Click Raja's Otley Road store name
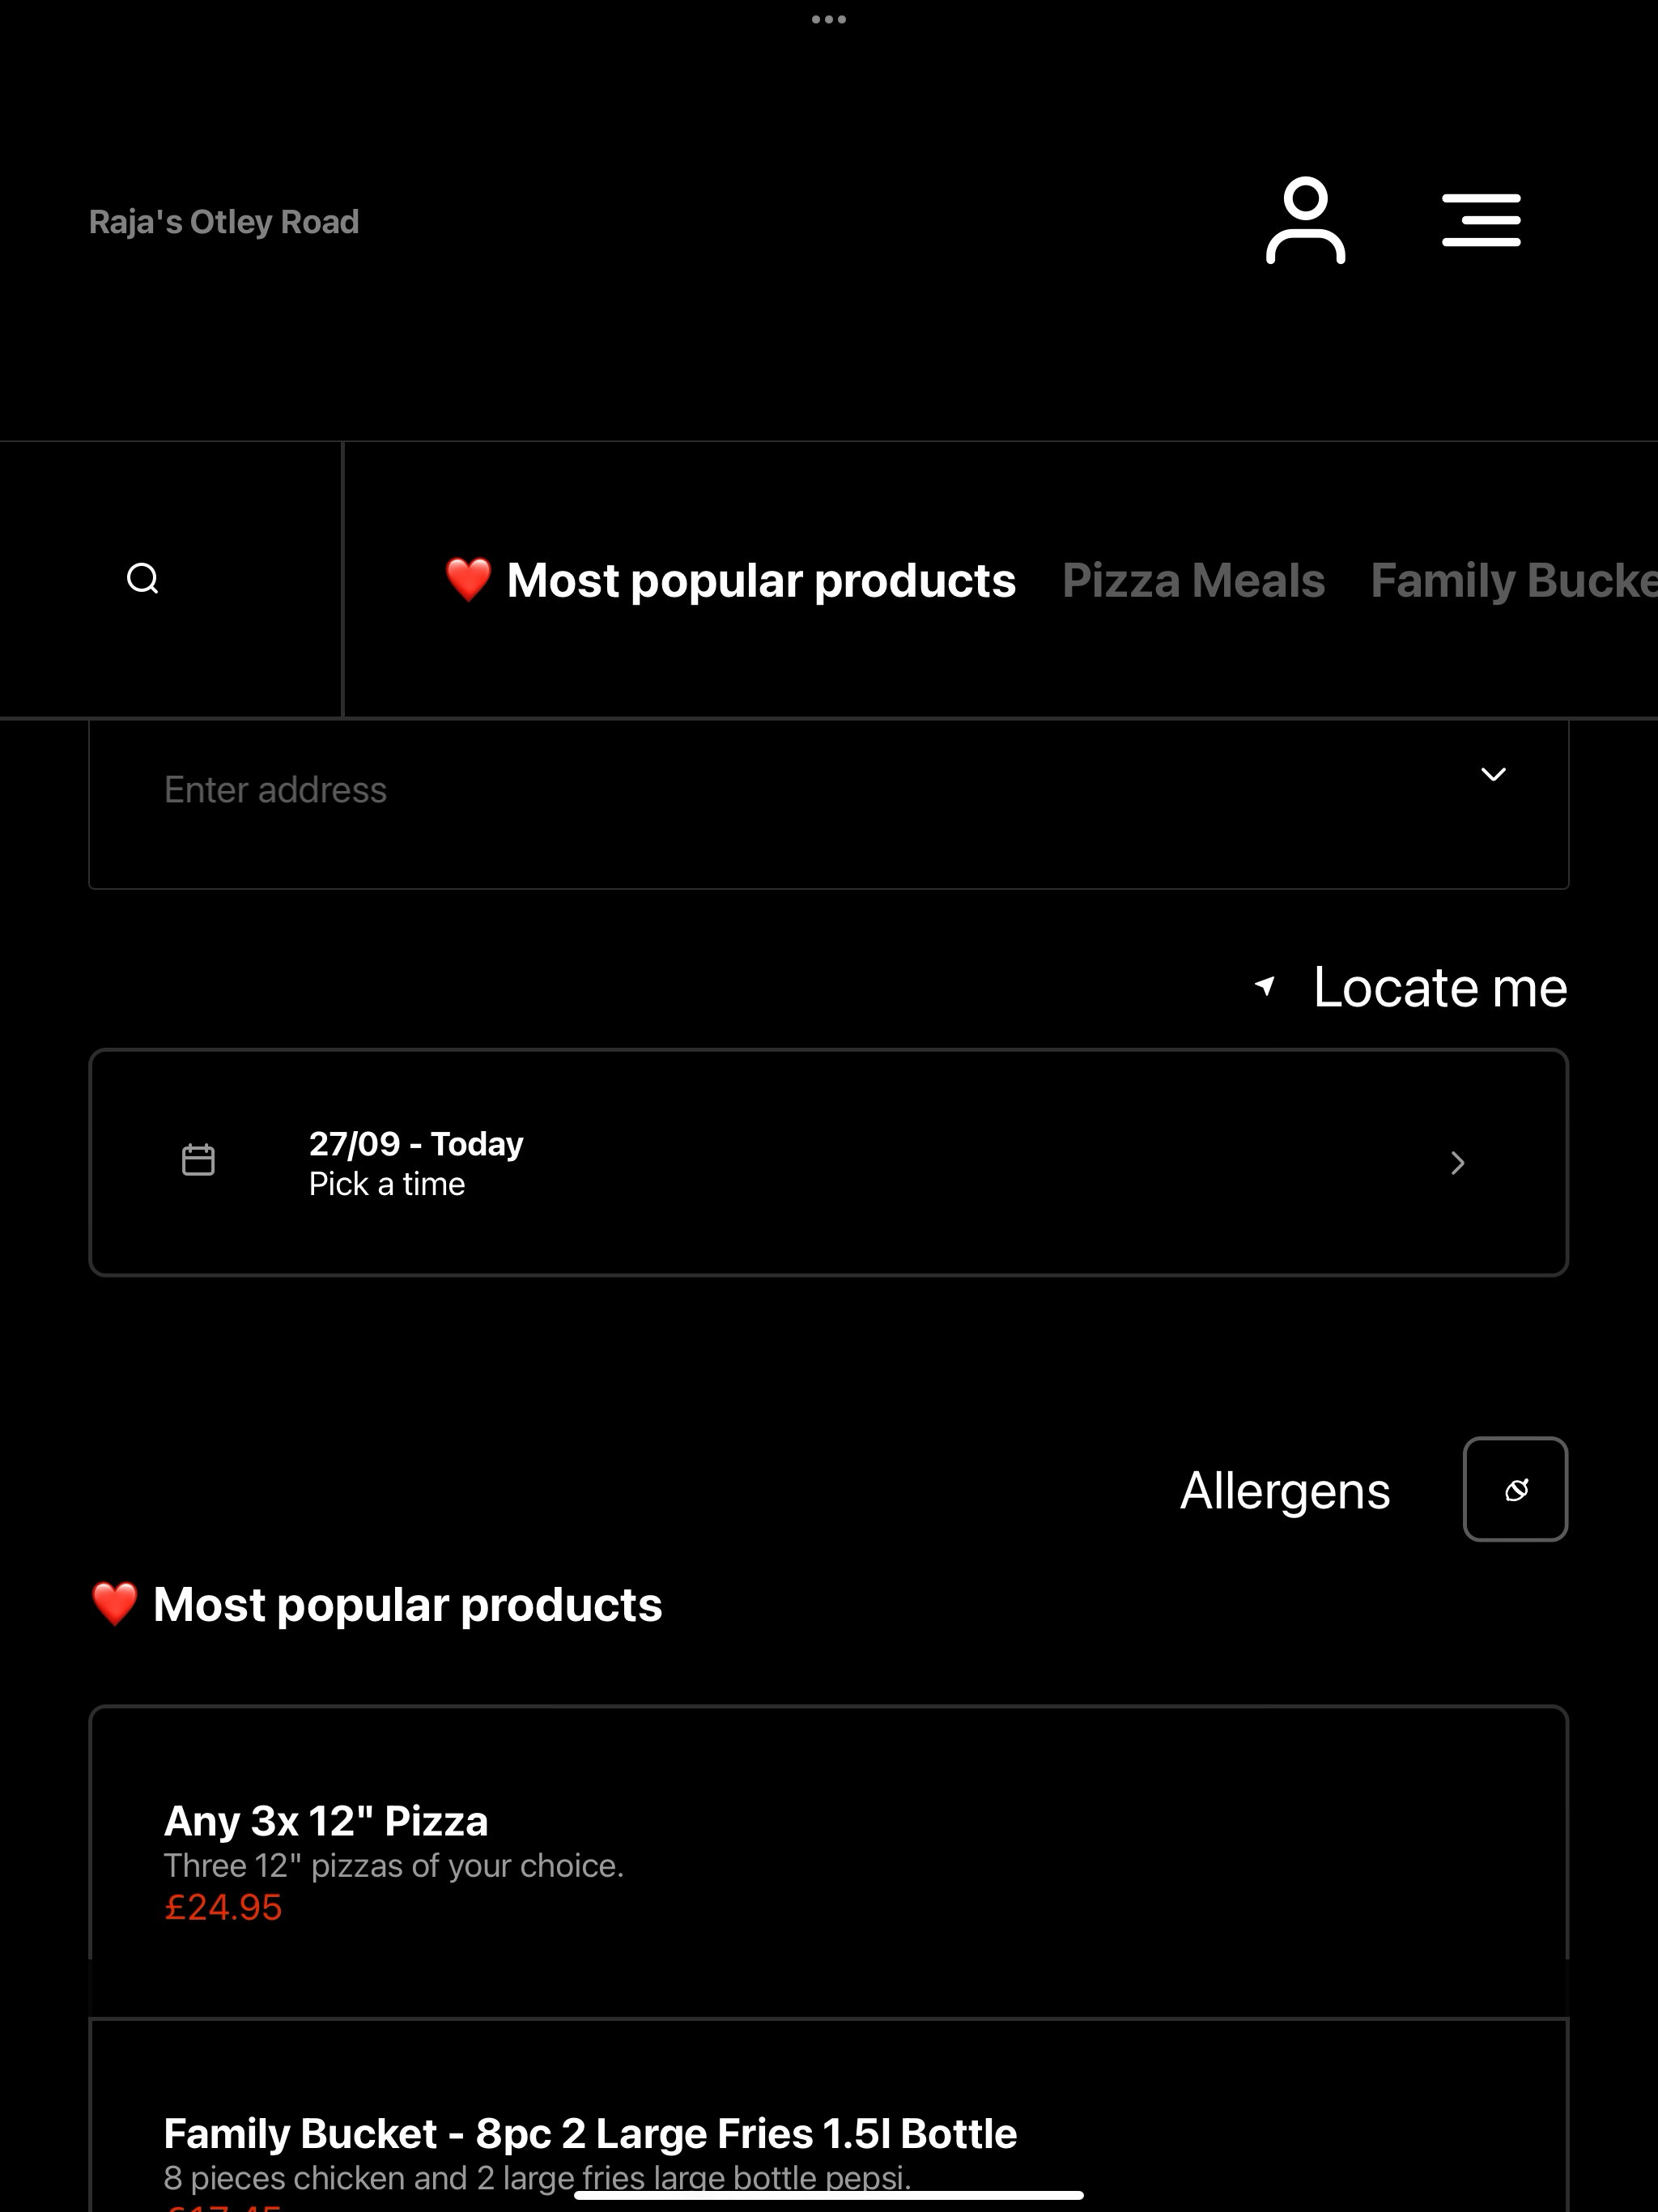This screenshot has height=2212, width=1658. 224,221
